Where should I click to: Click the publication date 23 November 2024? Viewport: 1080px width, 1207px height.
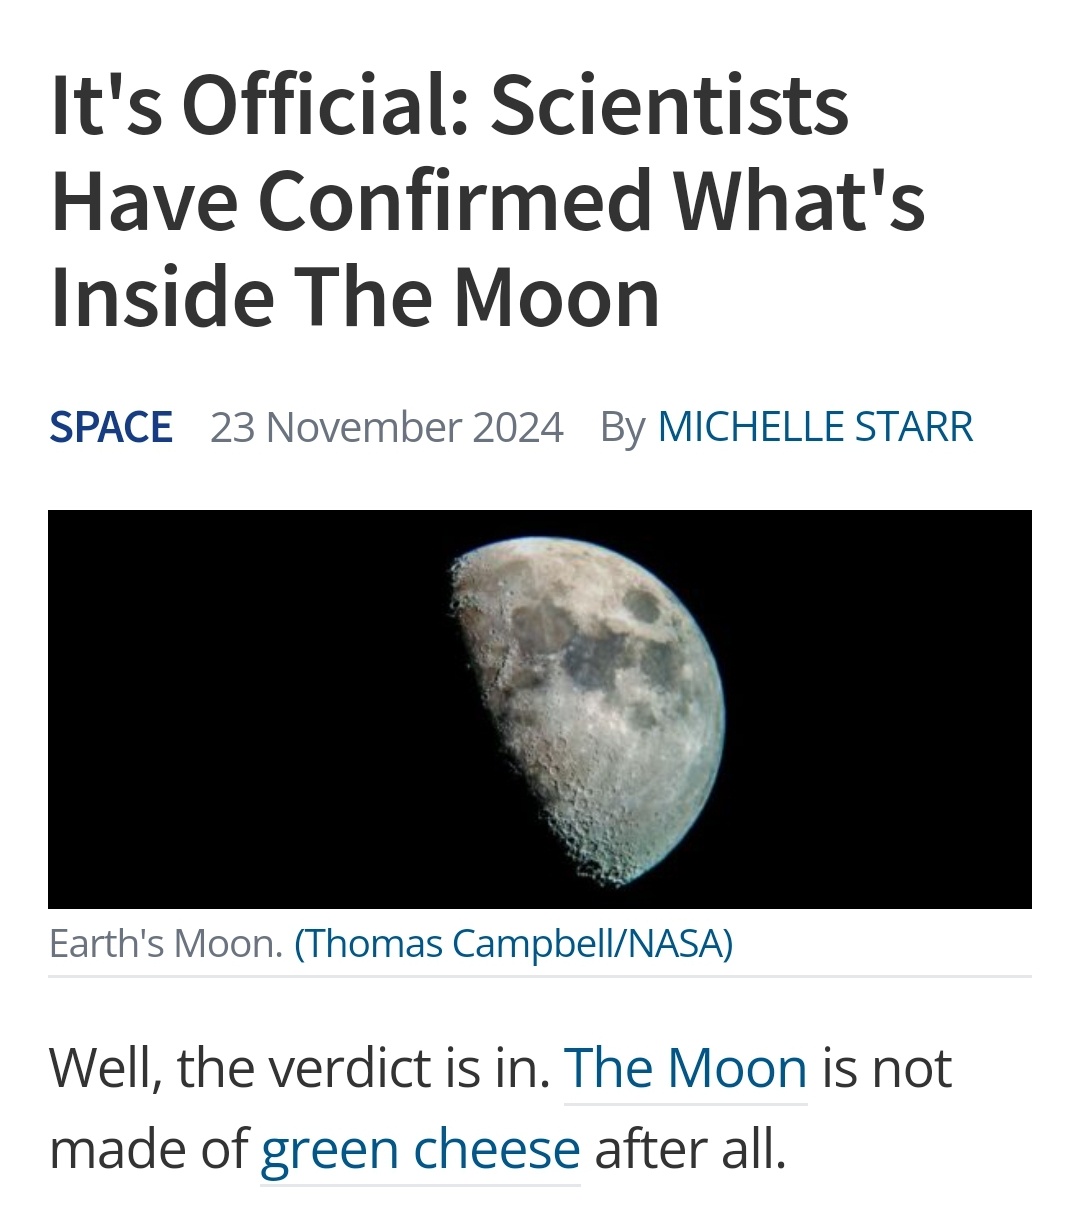point(387,427)
